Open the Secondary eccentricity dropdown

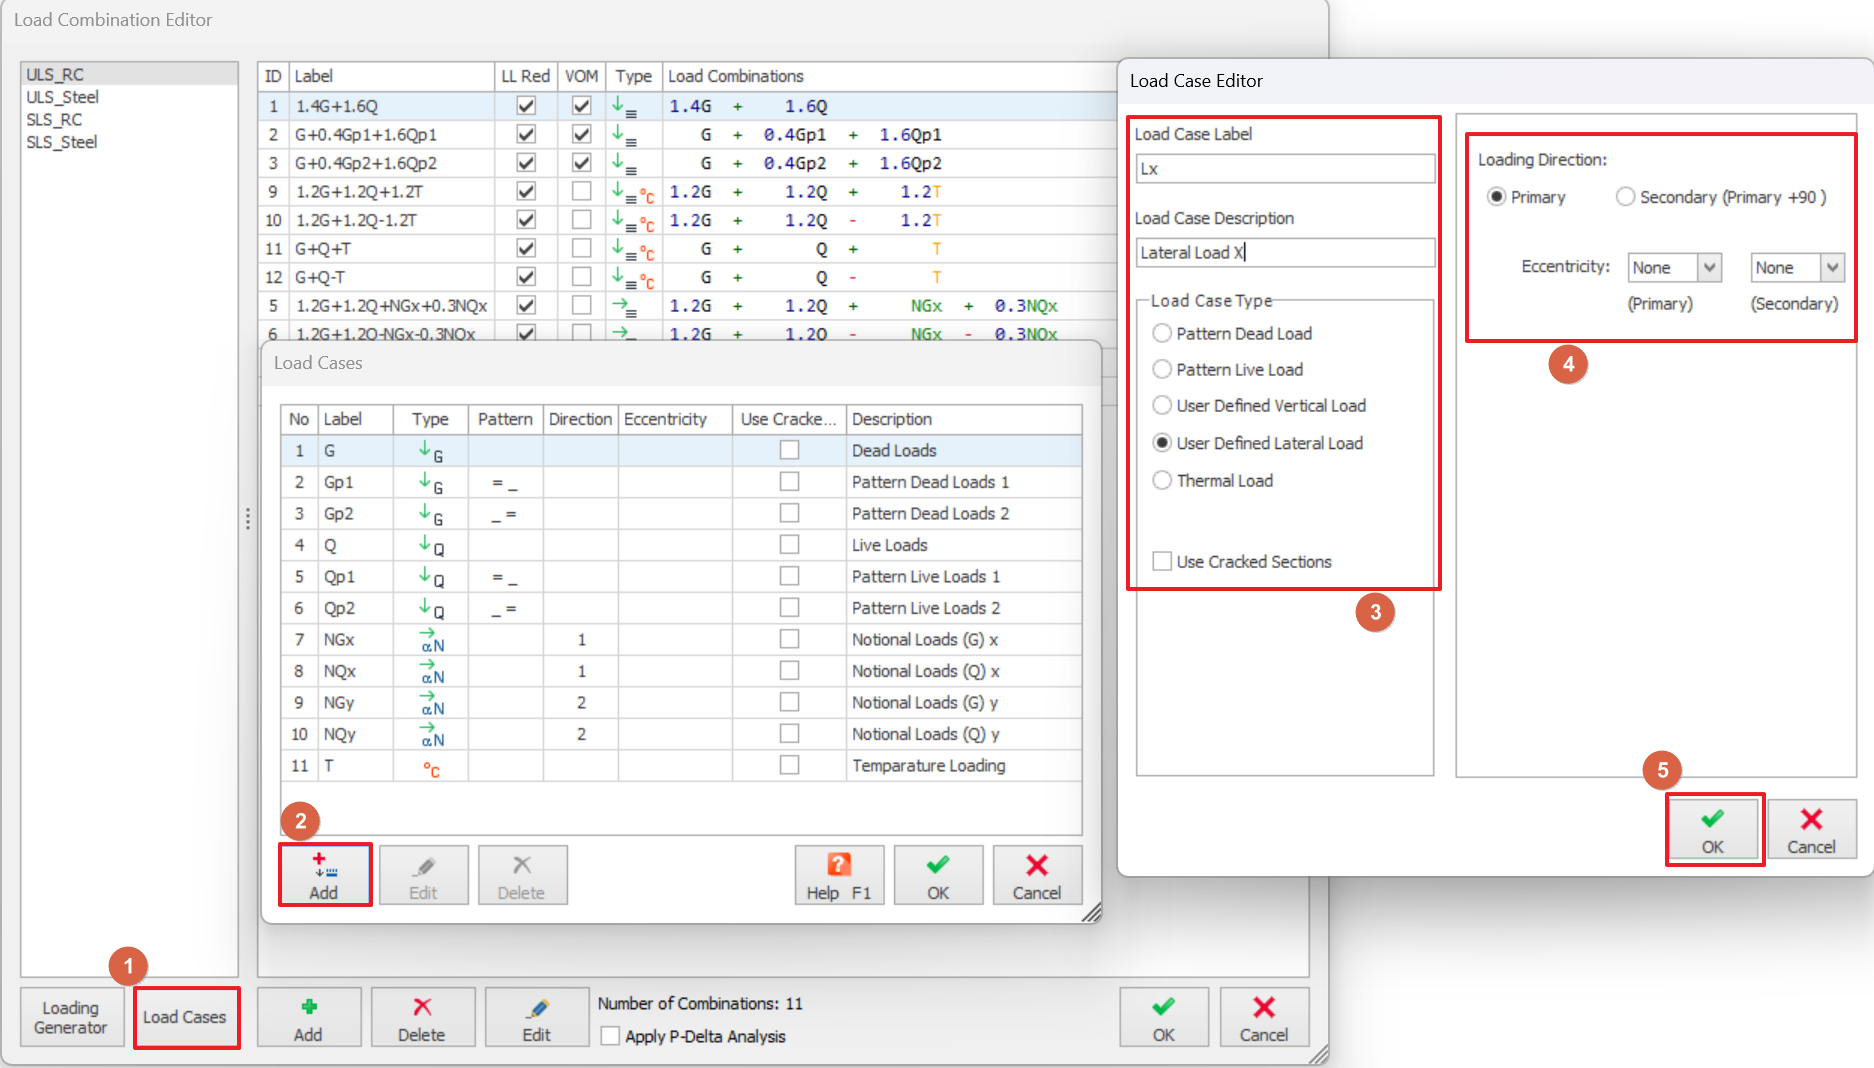click(1831, 267)
